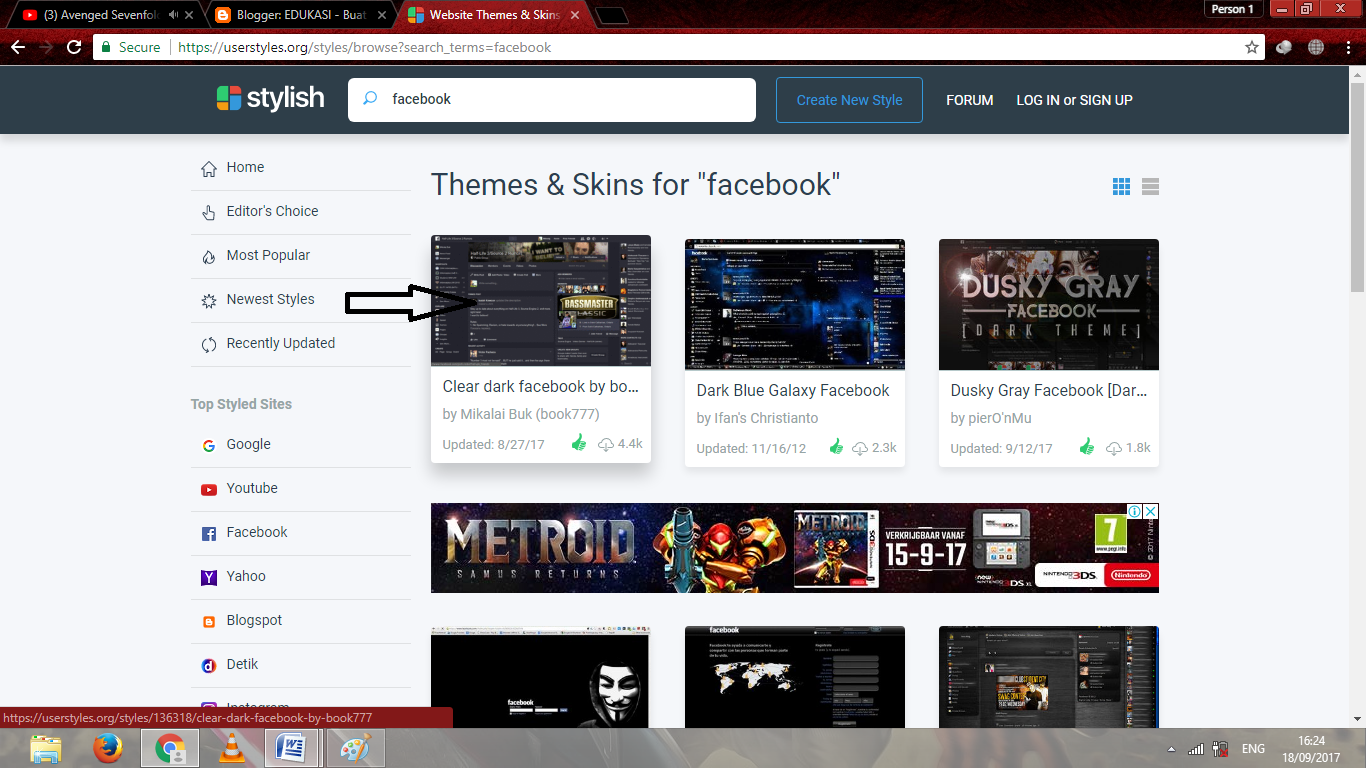
Task: Click the Stylish logo in header
Action: click(x=270, y=98)
